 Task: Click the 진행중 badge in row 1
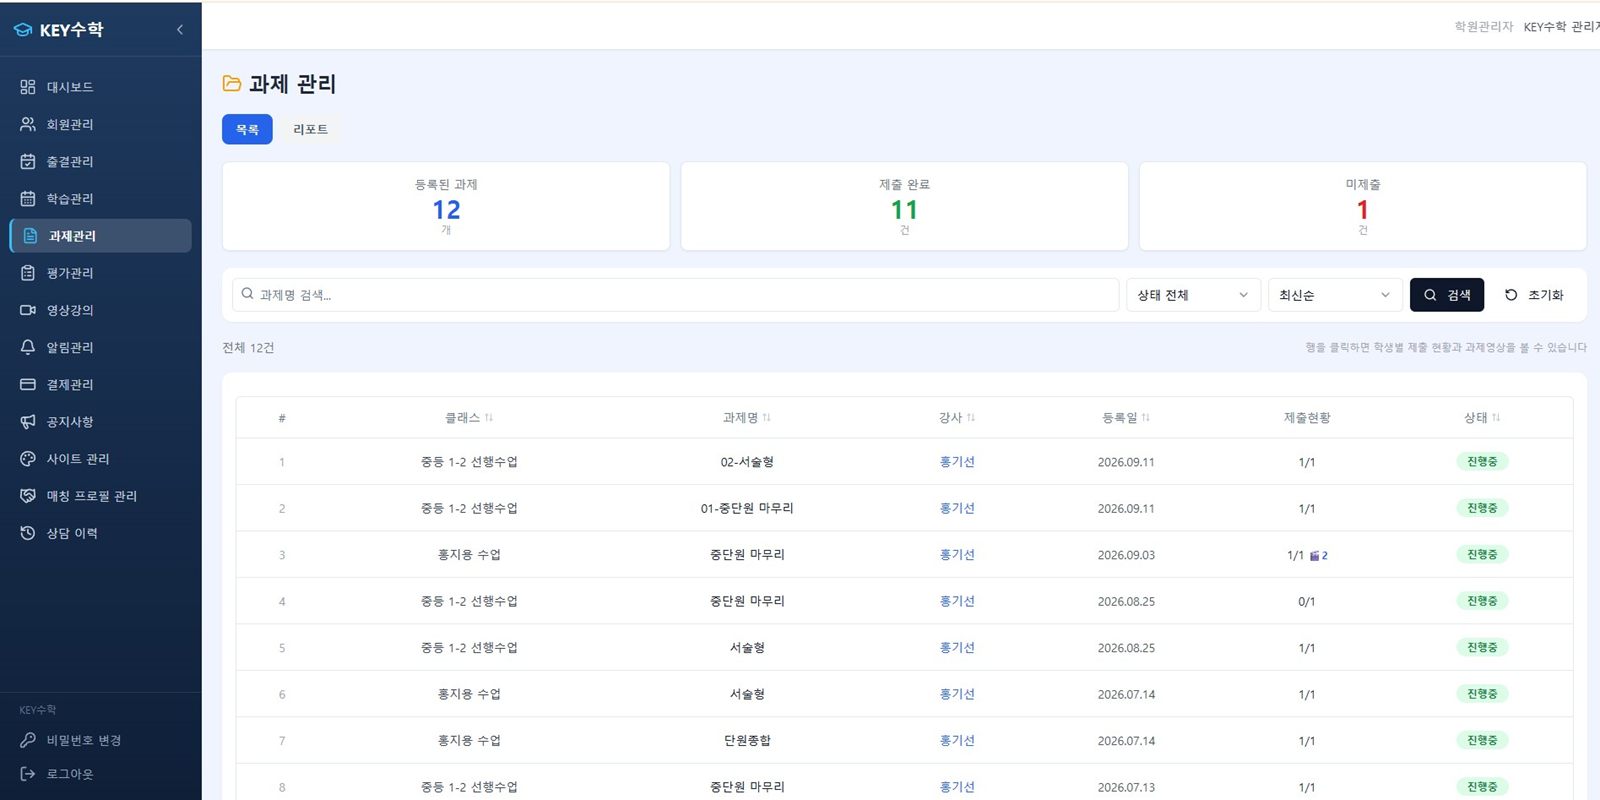coord(1482,462)
